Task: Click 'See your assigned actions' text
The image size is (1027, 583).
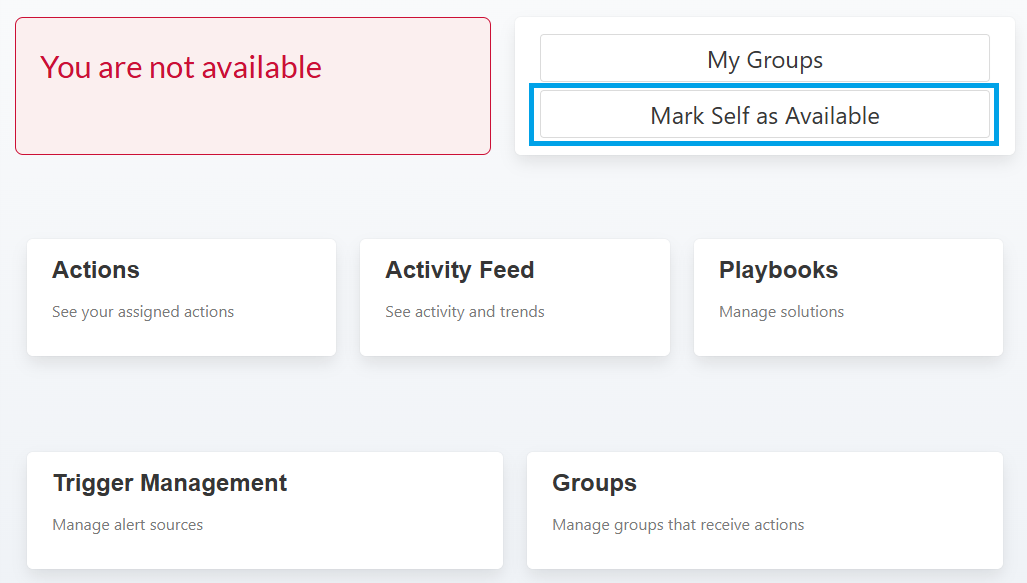Action: [143, 312]
